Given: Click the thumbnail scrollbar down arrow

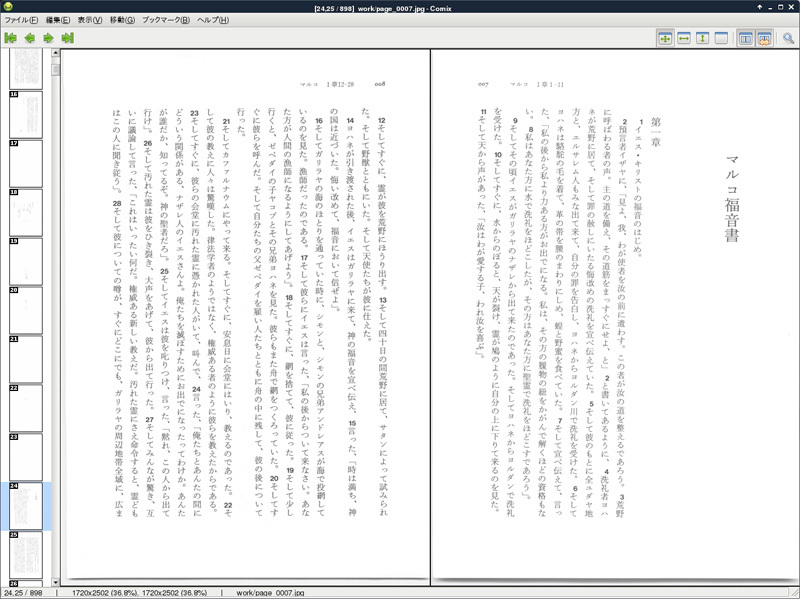Looking at the screenshot, I should [x=56, y=583].
